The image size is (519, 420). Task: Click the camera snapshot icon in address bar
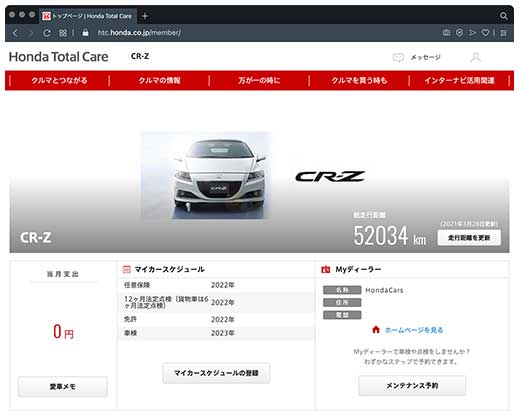tap(446, 32)
